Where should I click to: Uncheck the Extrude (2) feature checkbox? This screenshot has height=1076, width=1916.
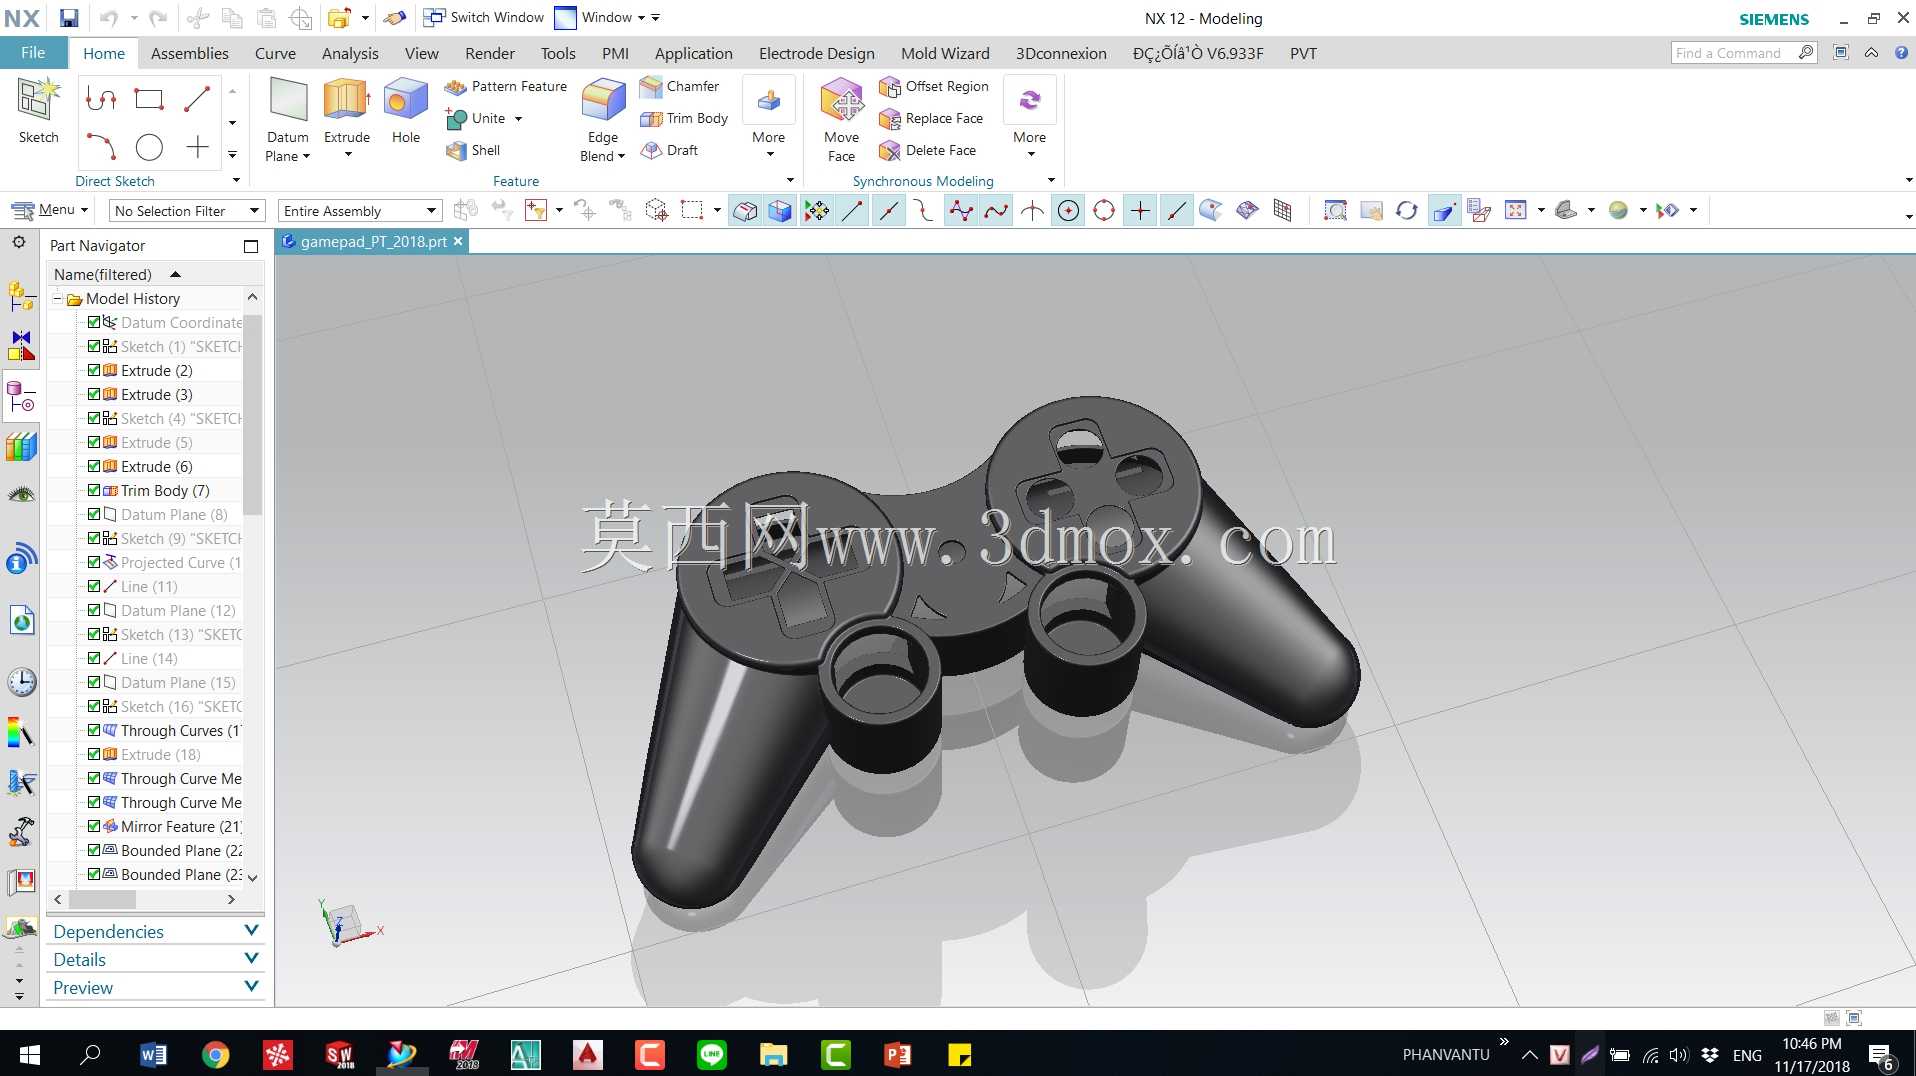(94, 370)
